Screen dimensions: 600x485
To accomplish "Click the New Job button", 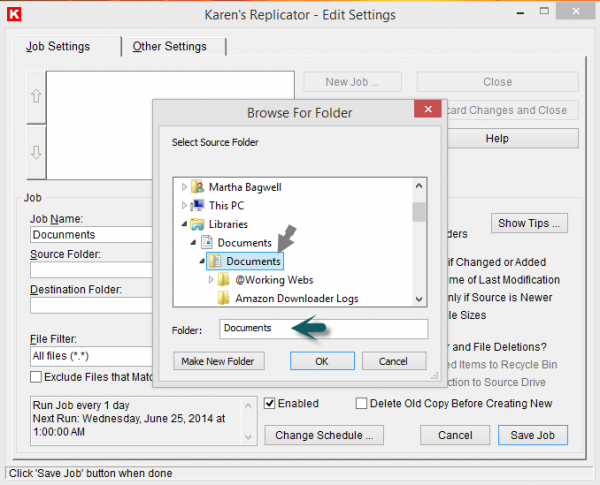I will click(352, 82).
